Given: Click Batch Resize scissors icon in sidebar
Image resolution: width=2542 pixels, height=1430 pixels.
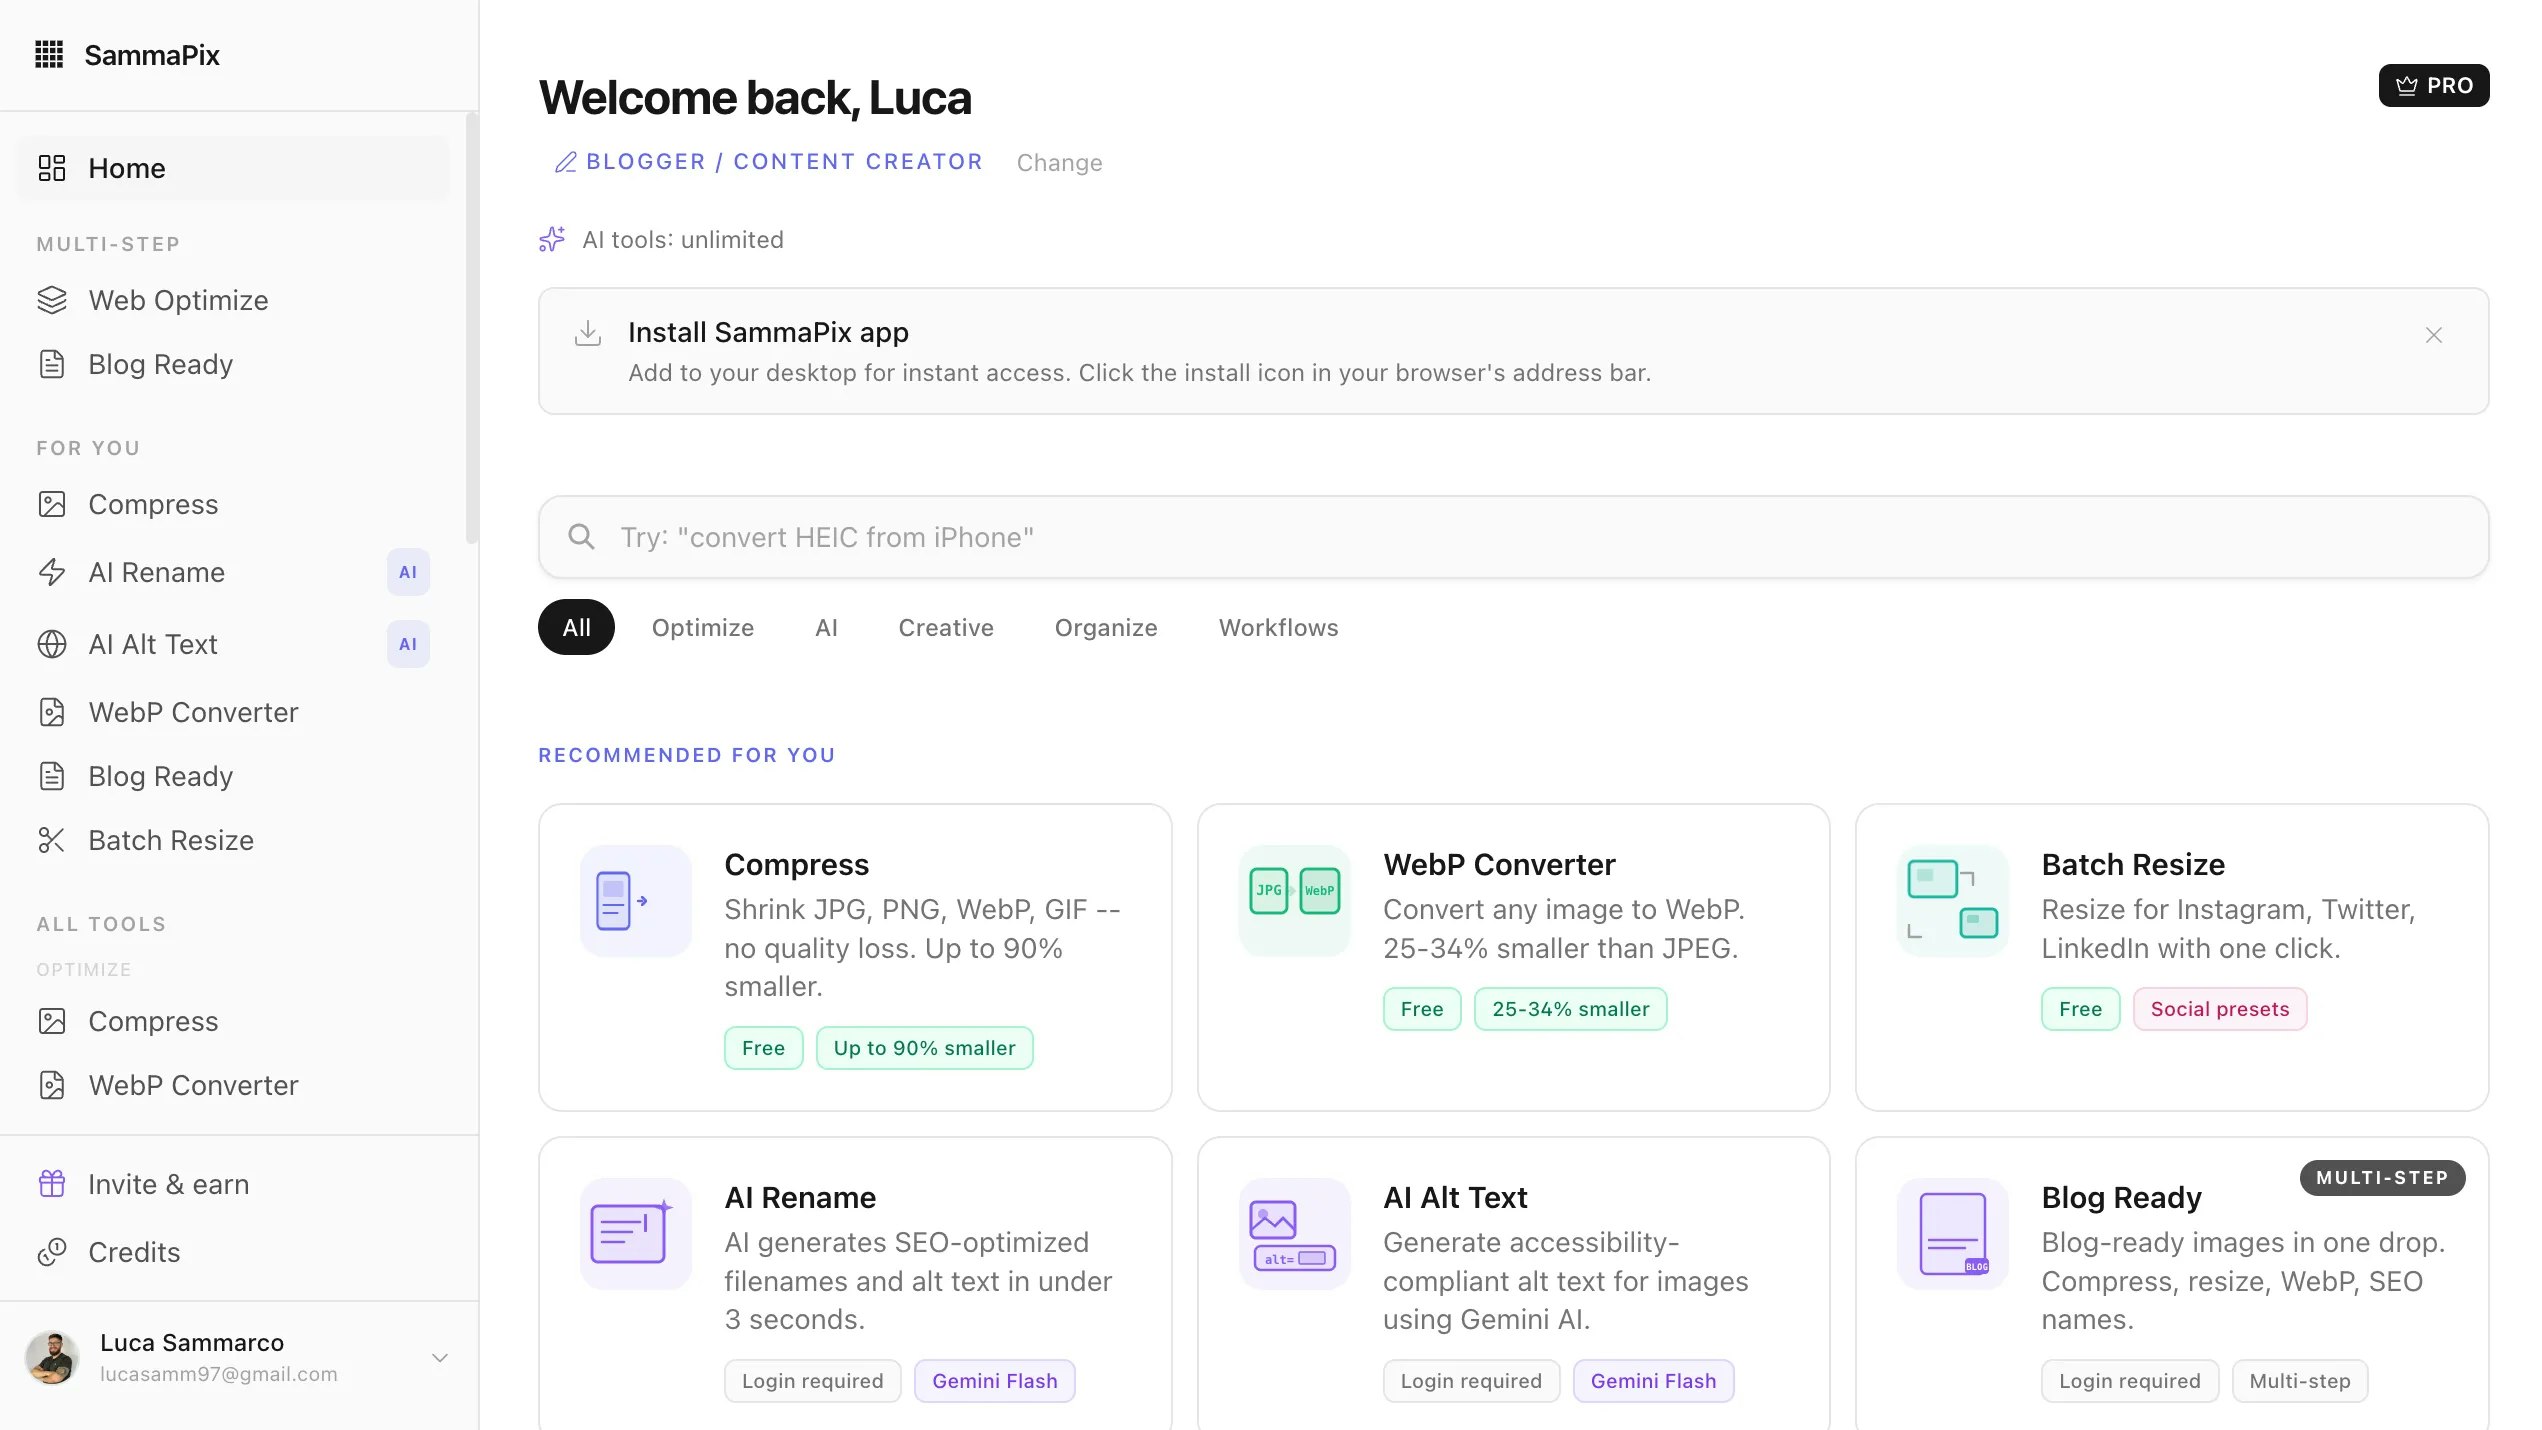Looking at the screenshot, I should pos(52,840).
